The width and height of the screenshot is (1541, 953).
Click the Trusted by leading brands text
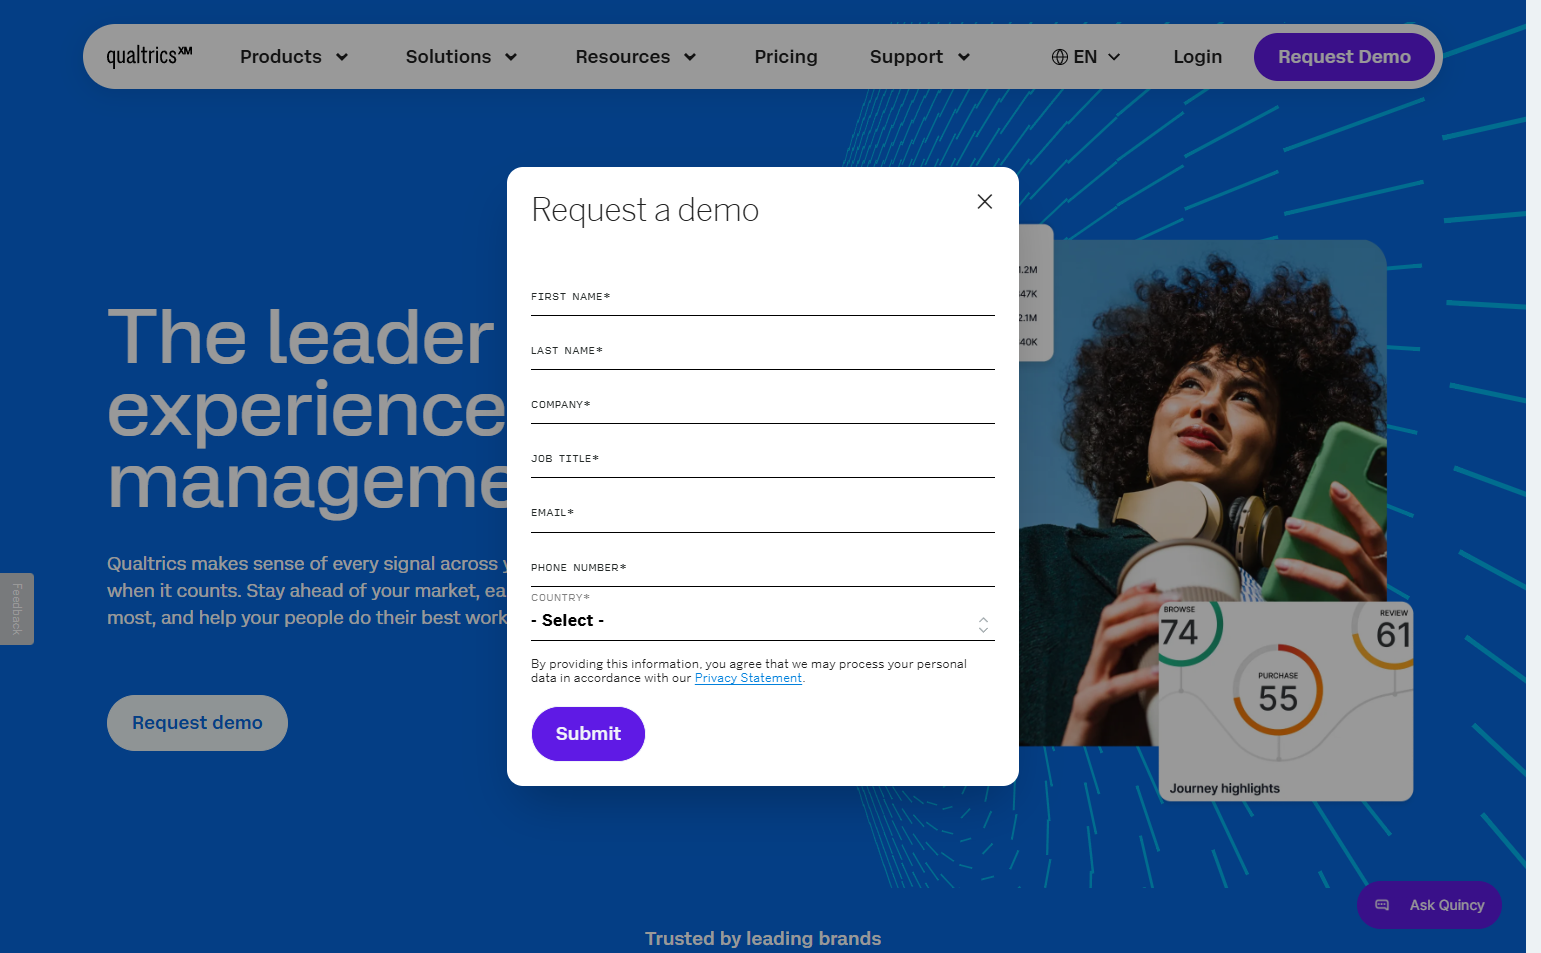pyautogui.click(x=763, y=938)
